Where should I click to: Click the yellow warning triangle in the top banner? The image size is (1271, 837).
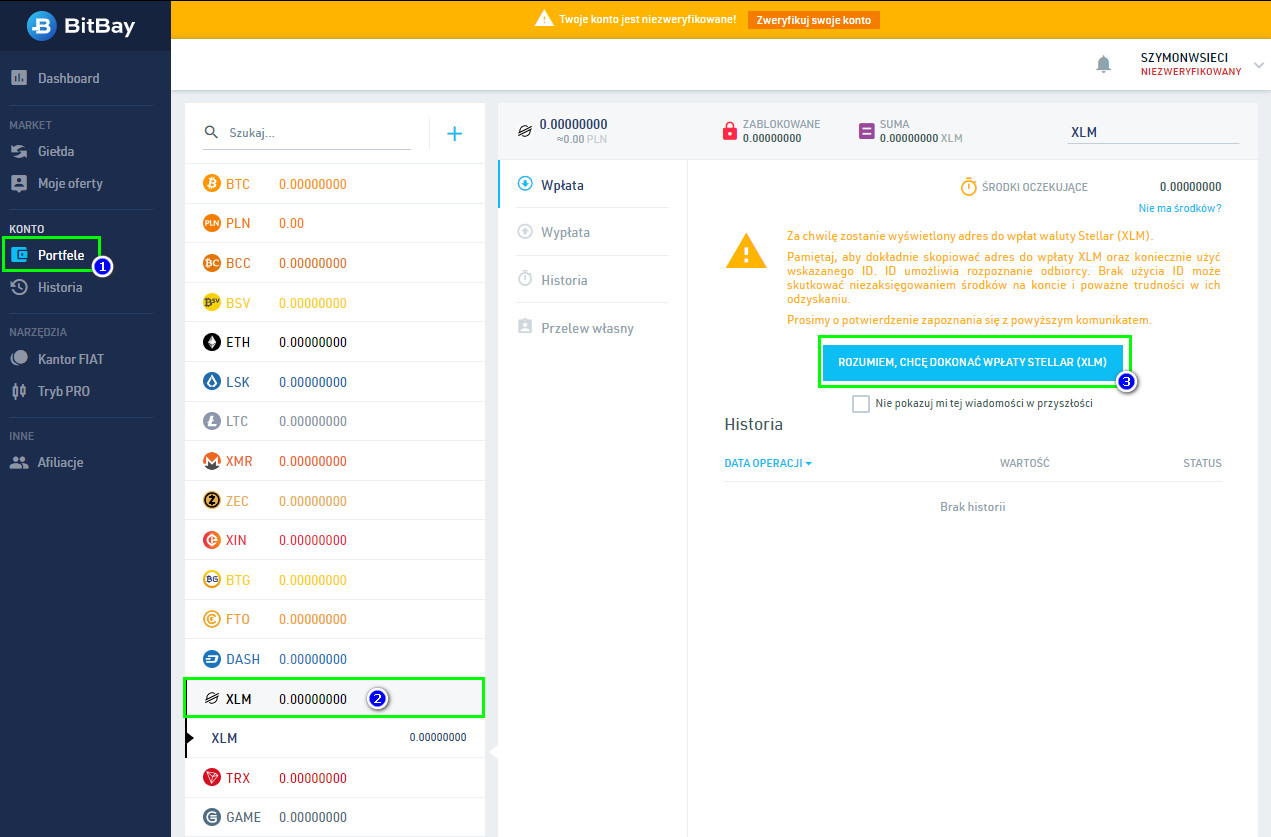coord(544,18)
